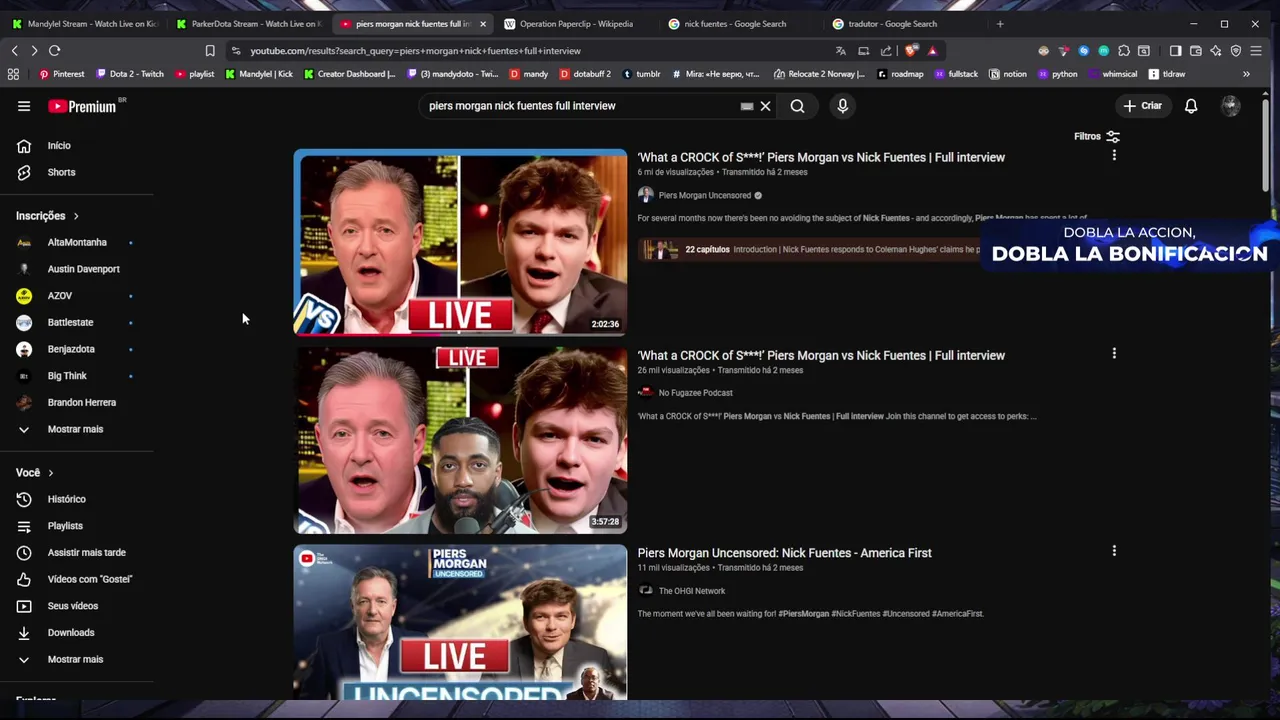Expand Mostrar mais under Inscrições

[76, 429]
